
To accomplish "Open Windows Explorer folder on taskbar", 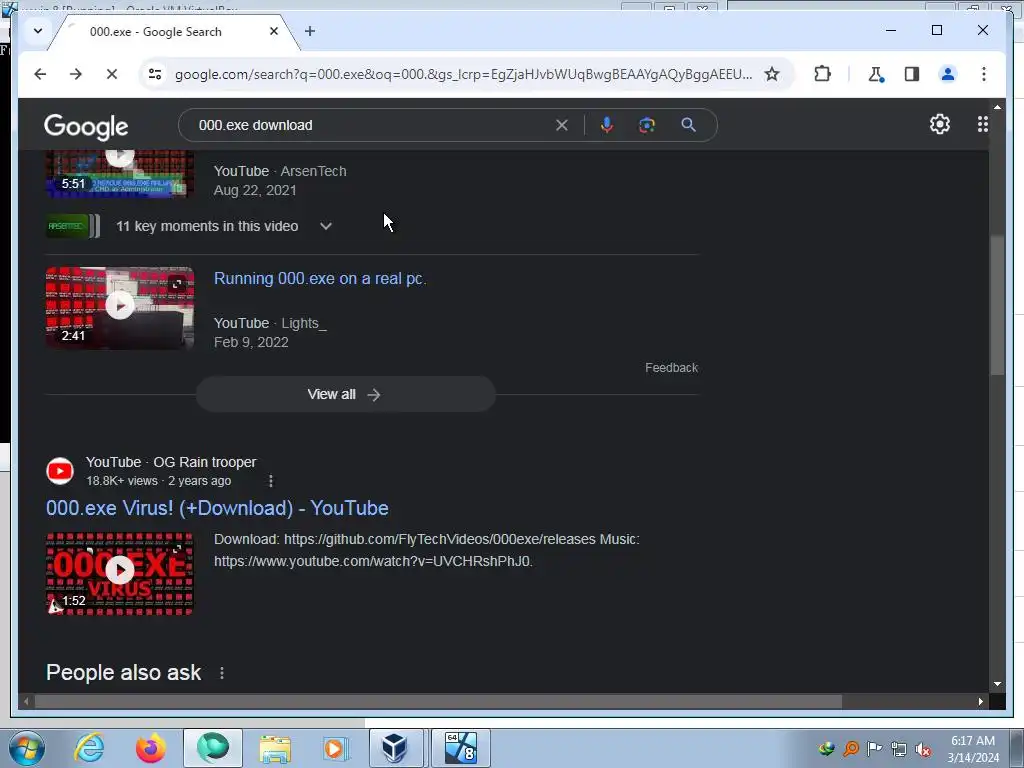I will pos(275,748).
